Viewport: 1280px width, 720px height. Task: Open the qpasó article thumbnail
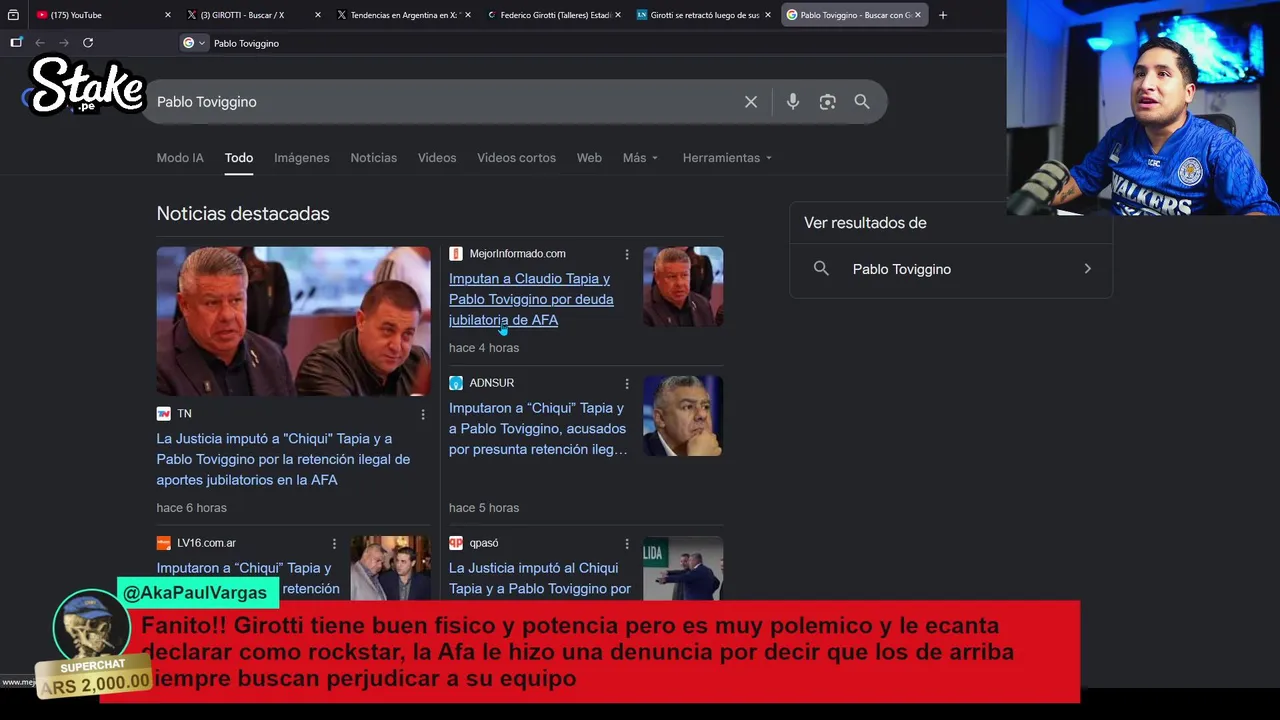point(683,568)
